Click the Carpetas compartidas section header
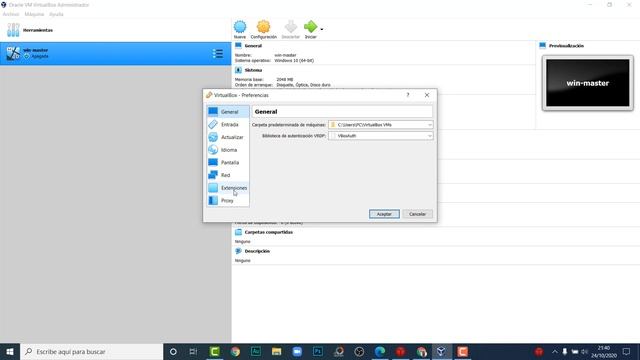This screenshot has width=640, height=360. click(269, 232)
